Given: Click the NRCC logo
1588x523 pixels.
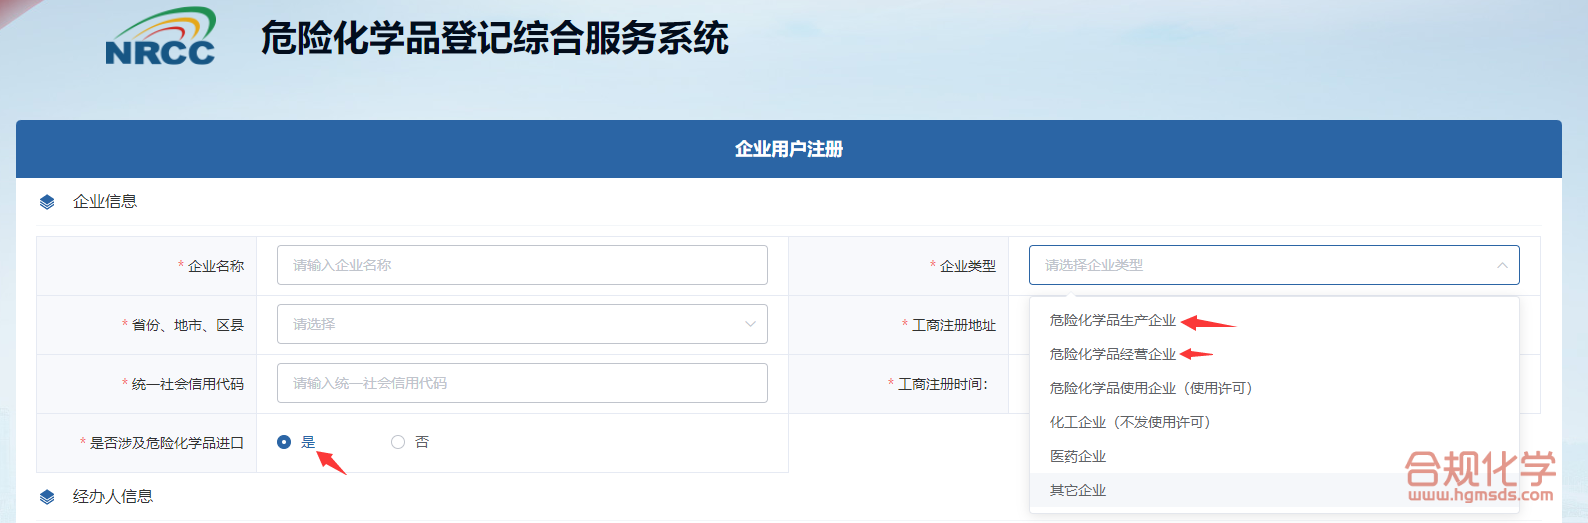Looking at the screenshot, I should 160,38.
